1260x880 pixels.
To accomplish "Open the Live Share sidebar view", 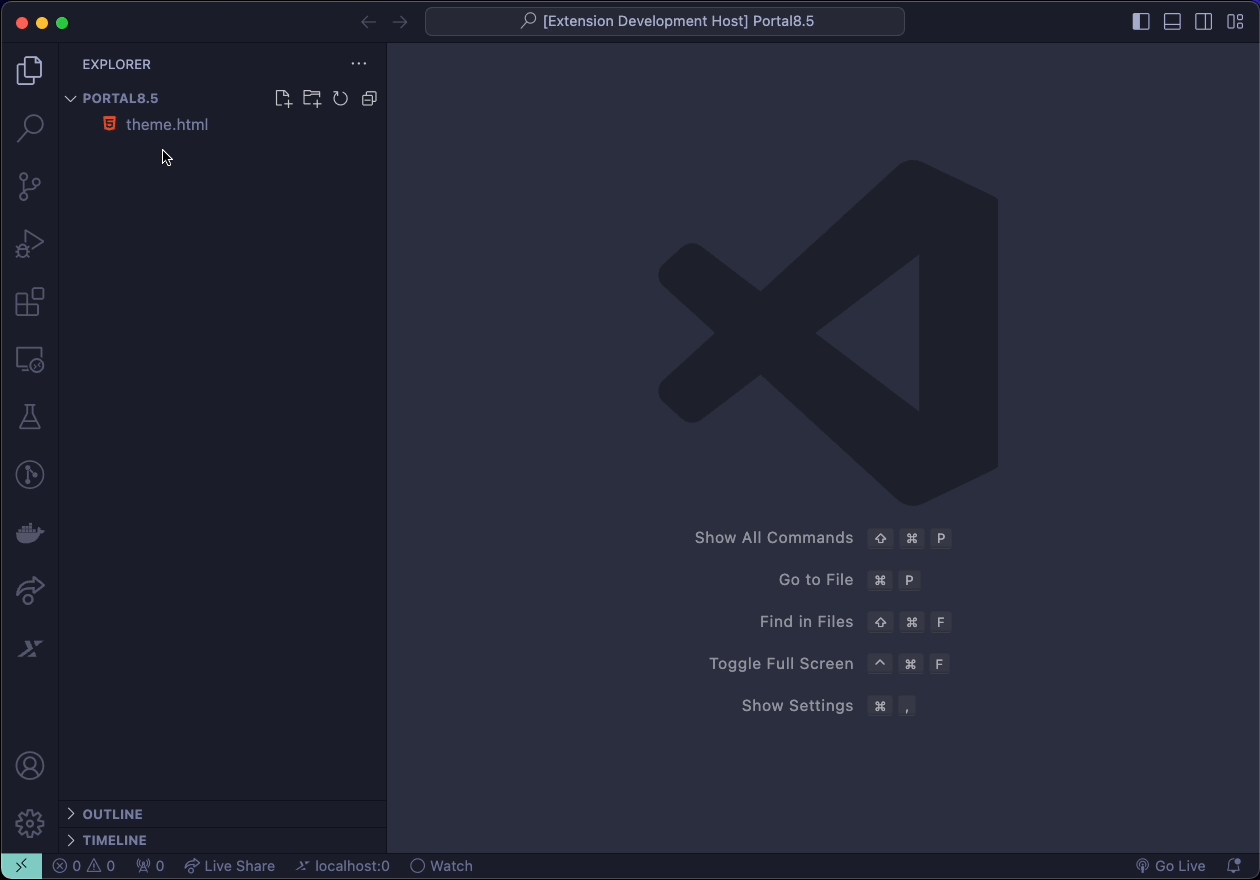I will [x=29, y=591].
